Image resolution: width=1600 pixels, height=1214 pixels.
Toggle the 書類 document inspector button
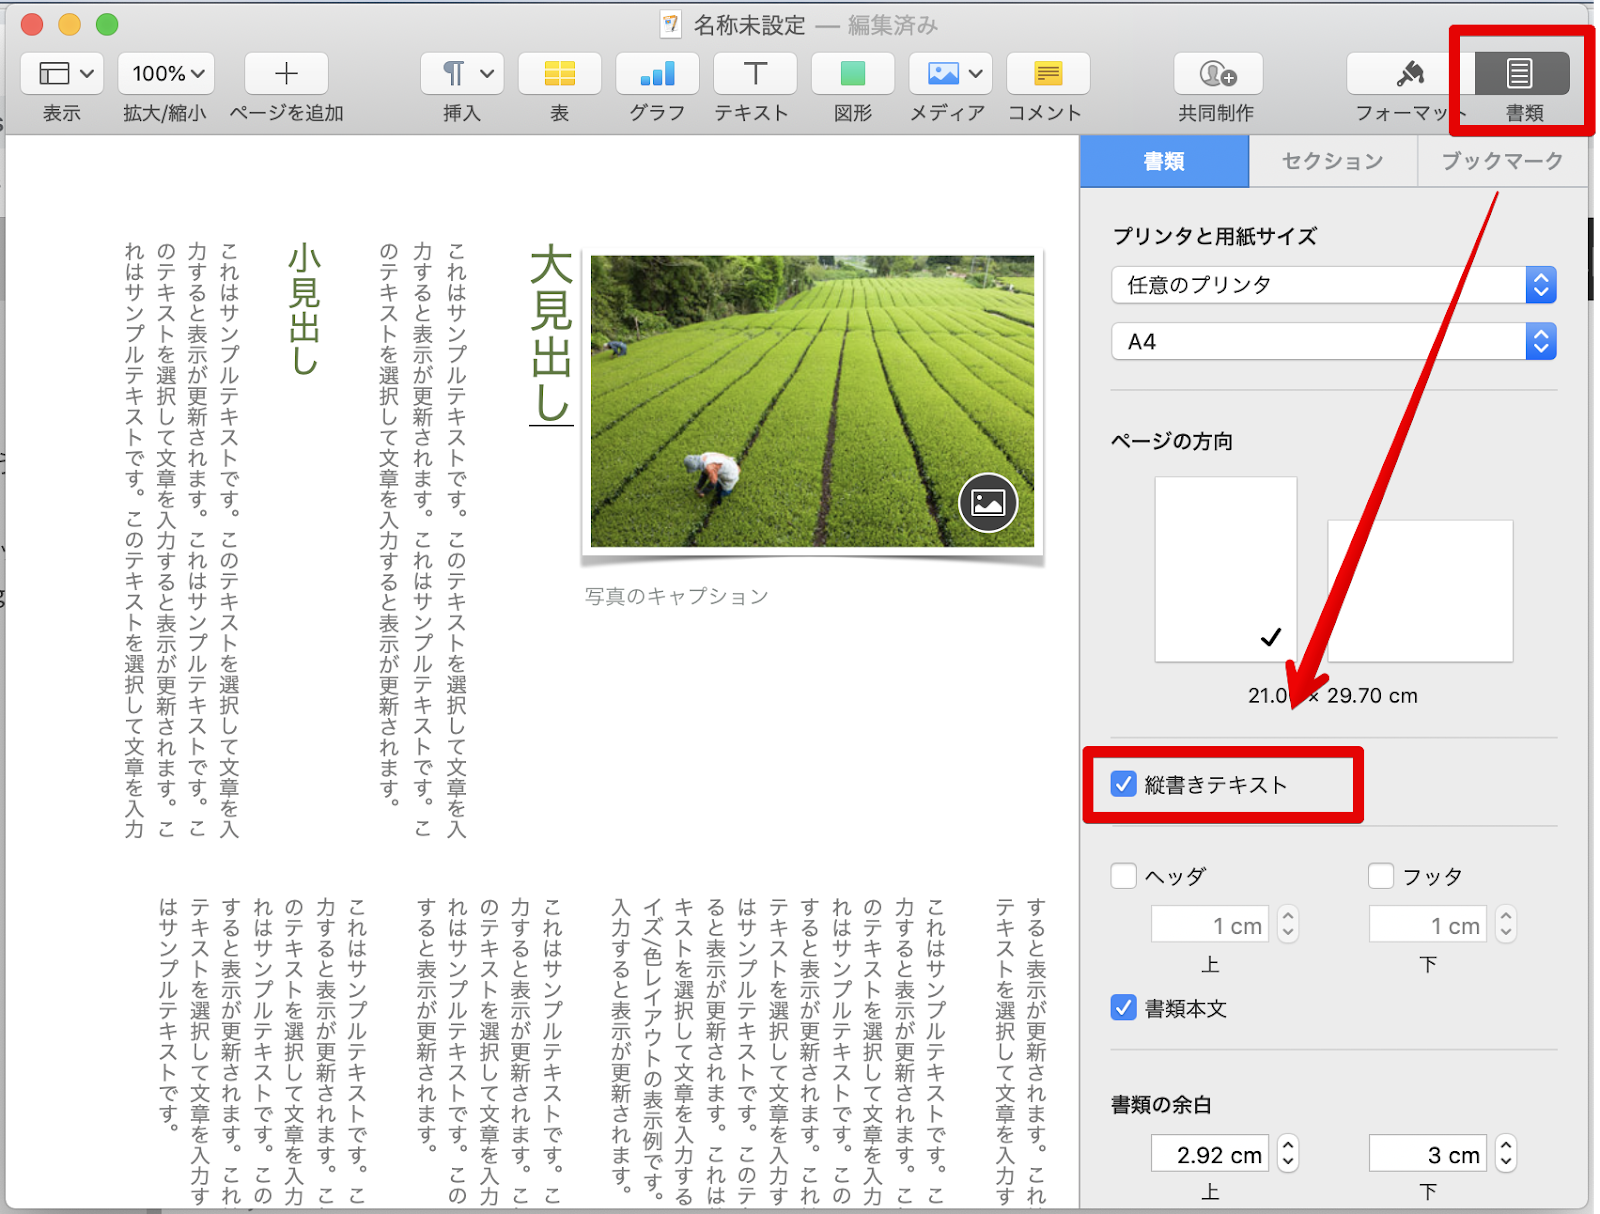point(1521,74)
